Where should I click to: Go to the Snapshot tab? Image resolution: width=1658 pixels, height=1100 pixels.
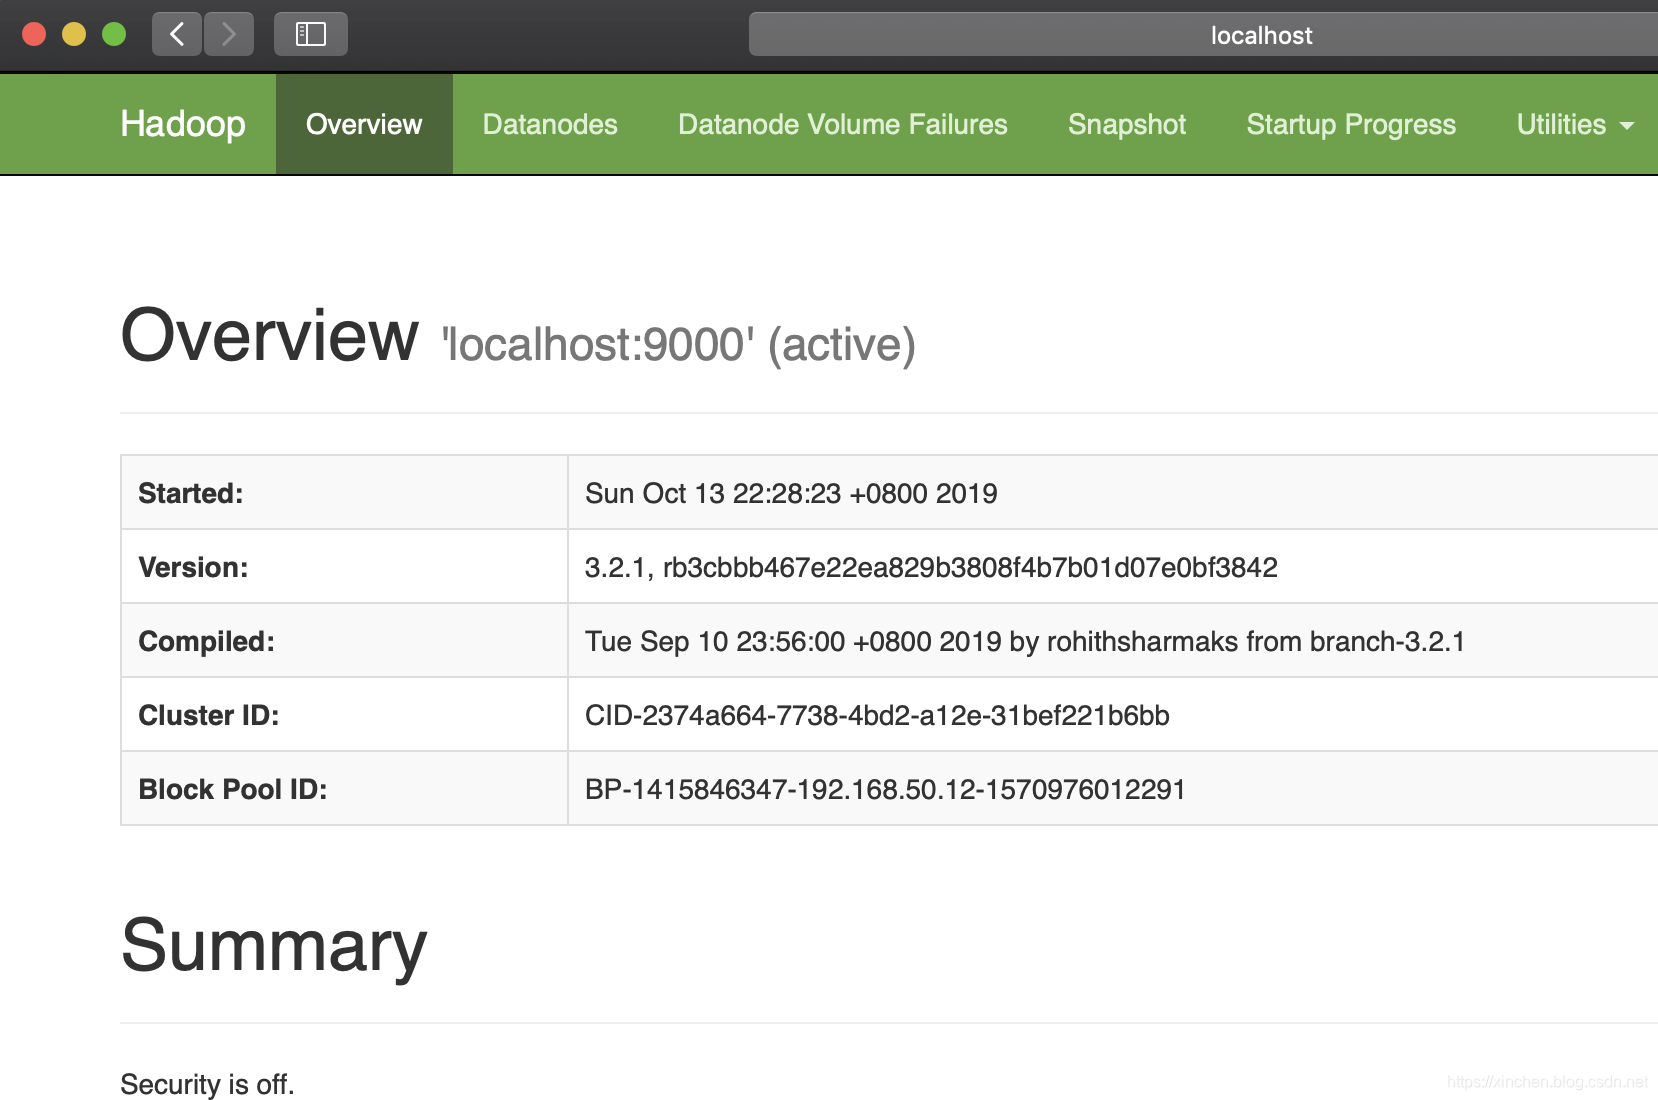(1127, 124)
